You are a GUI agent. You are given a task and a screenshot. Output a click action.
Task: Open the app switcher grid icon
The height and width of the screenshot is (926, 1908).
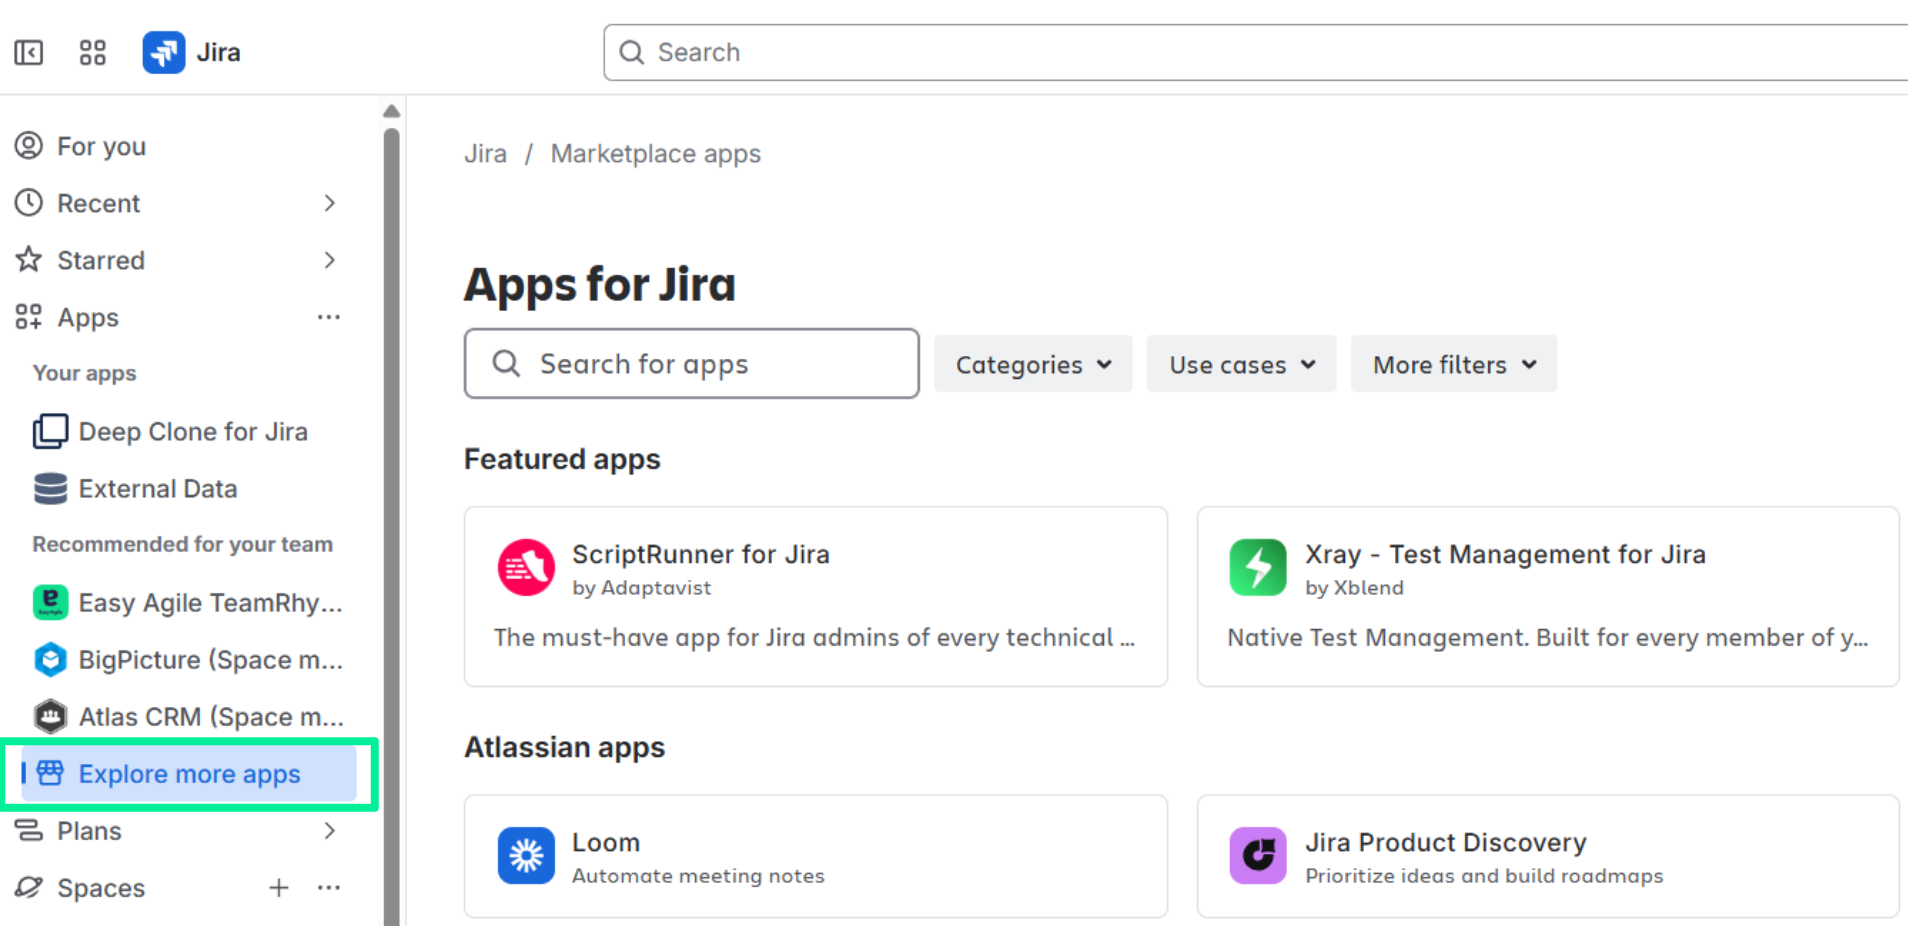[x=92, y=52]
